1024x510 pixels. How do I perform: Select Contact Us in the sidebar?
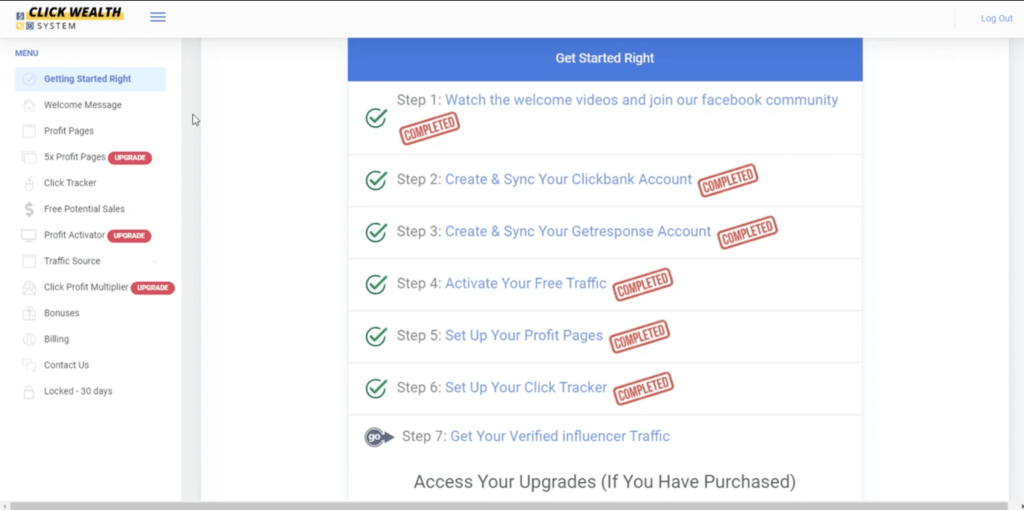click(x=66, y=365)
